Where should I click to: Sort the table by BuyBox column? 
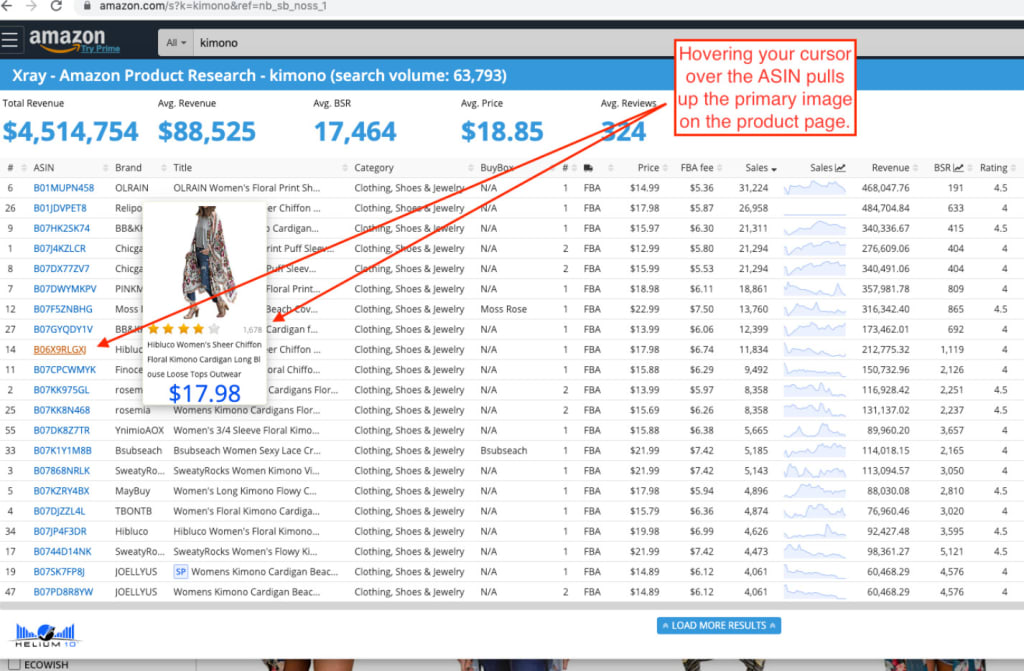(497, 168)
